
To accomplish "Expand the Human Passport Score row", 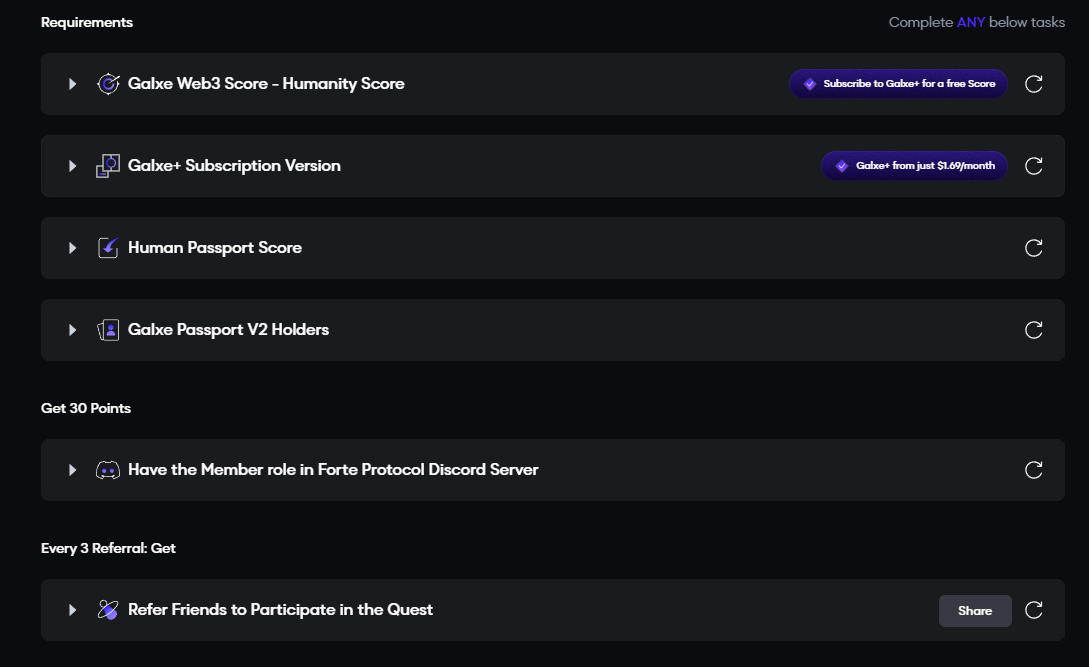I will (x=72, y=248).
